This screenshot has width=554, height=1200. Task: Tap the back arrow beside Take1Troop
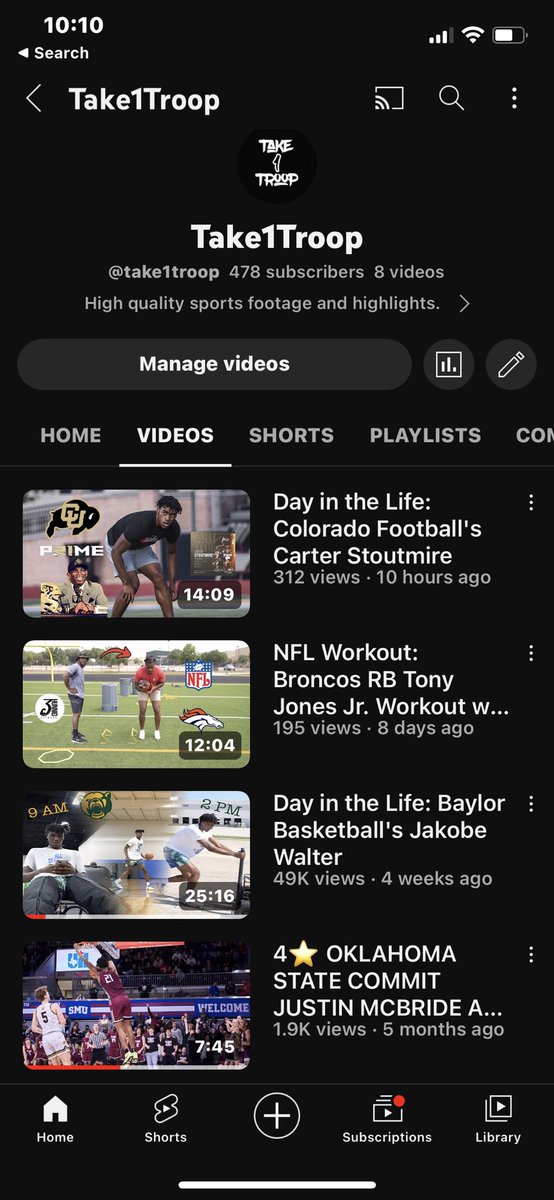pos(34,99)
